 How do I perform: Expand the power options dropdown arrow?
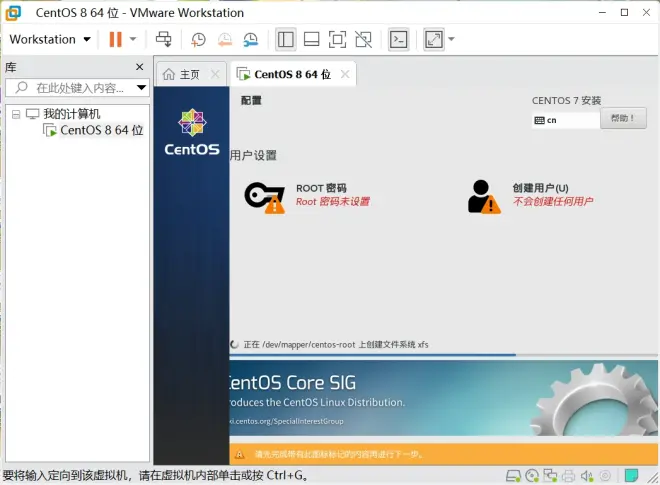point(133,39)
